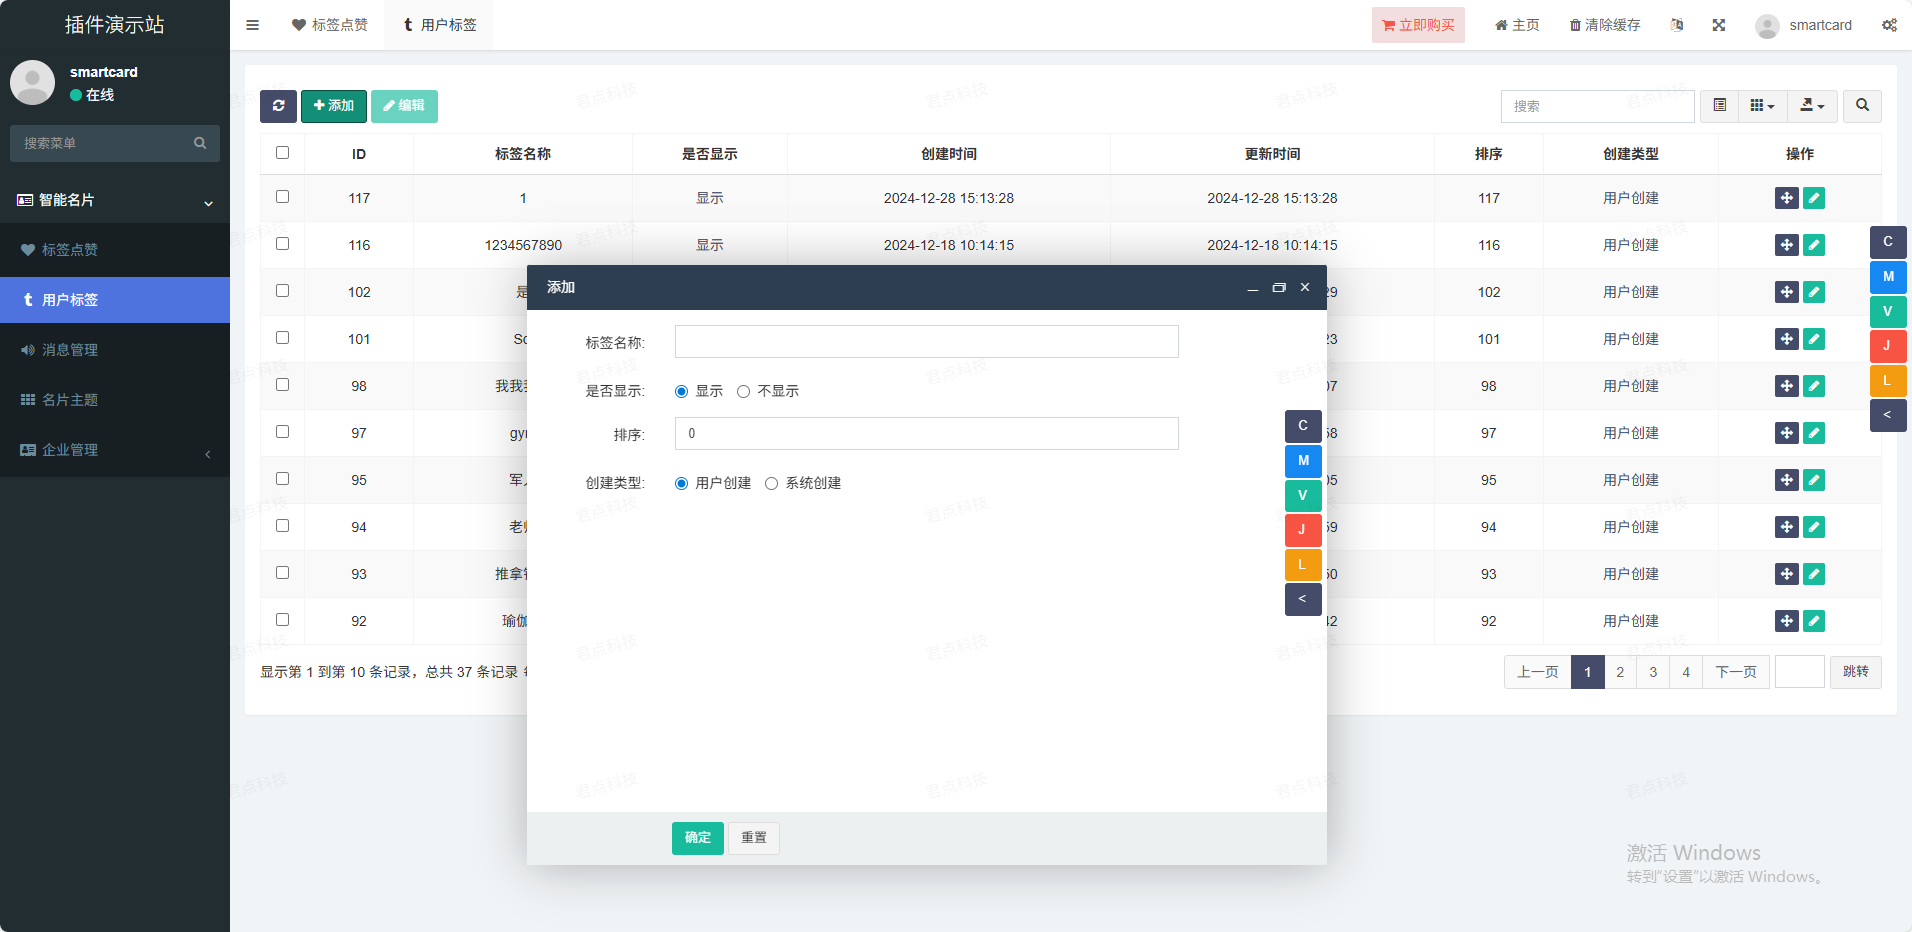Toggle fullscreen mode icon in header
This screenshot has width=1912, height=932.
(x=1718, y=25)
